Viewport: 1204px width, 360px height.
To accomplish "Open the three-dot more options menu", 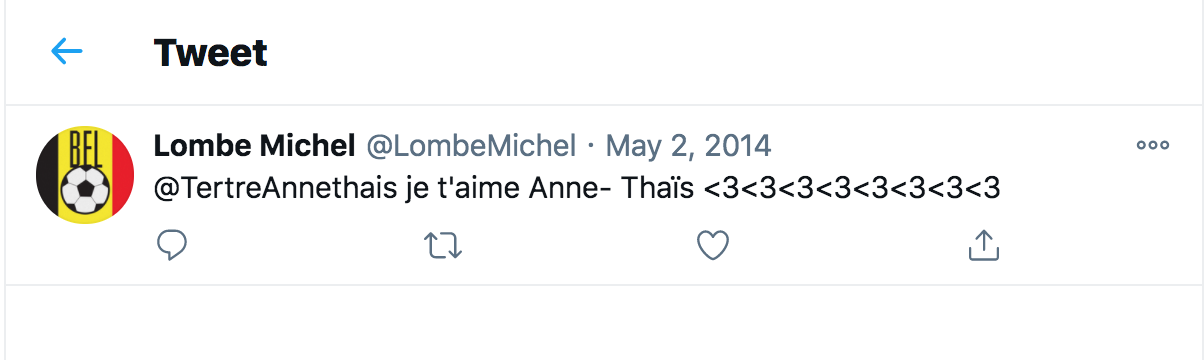I will [x=1153, y=146].
